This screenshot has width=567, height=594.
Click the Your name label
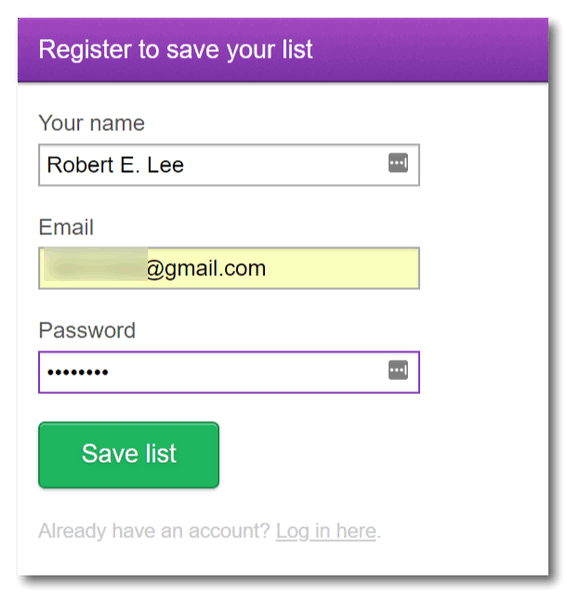point(92,123)
